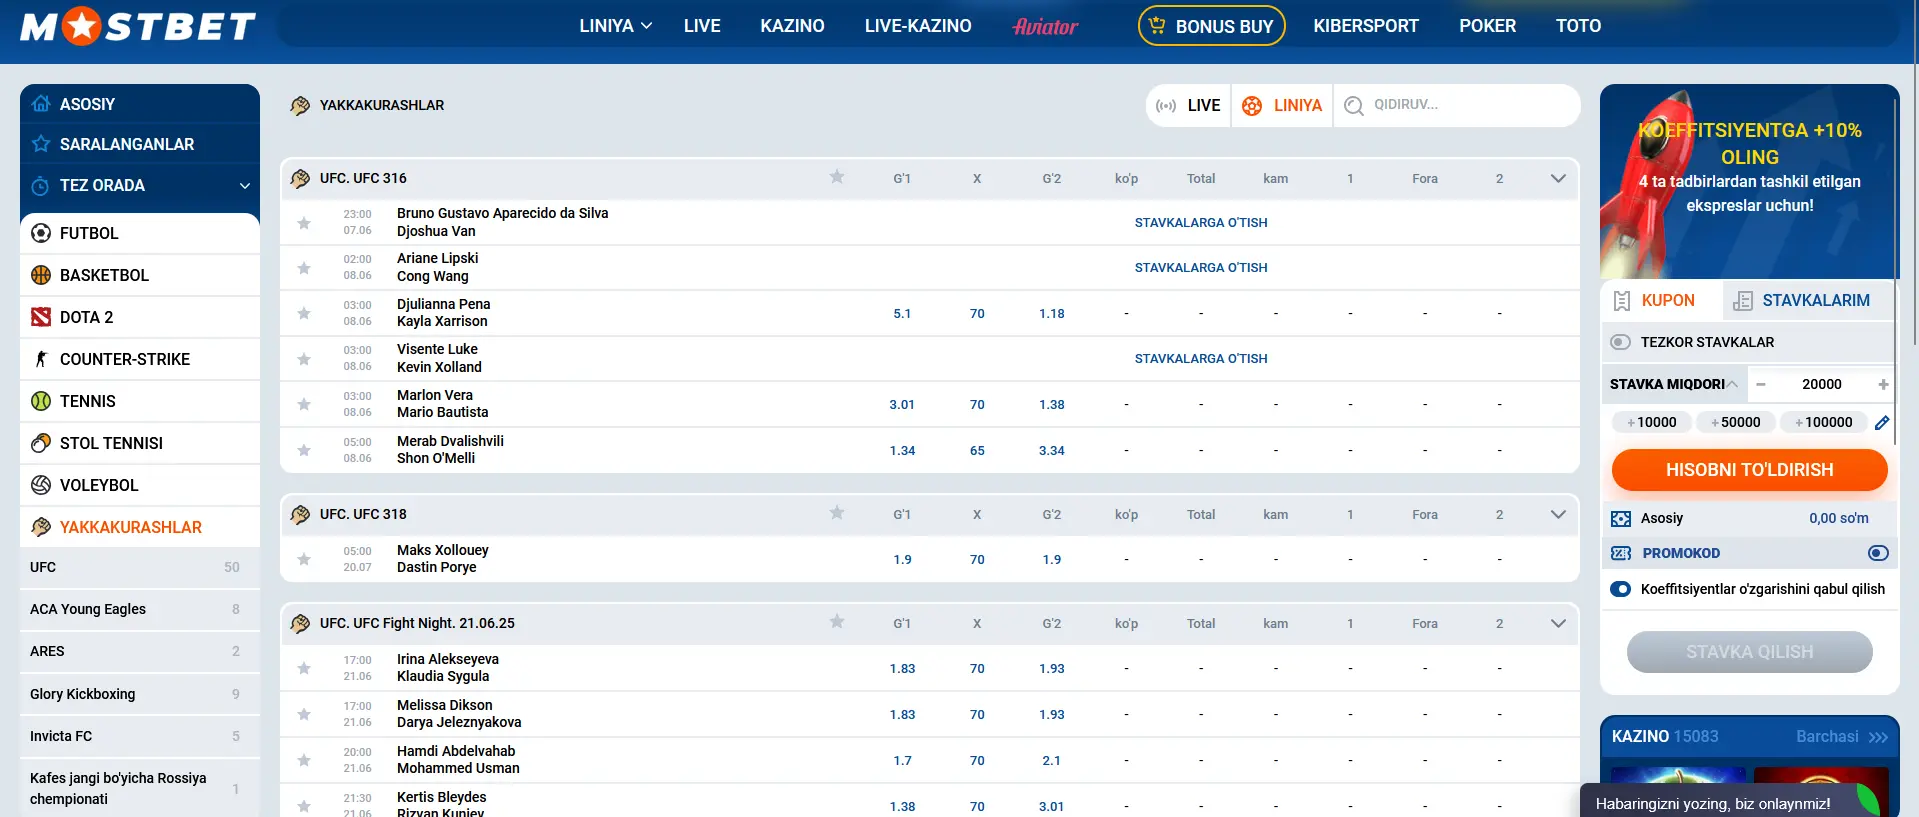Open the LINIYA dropdown in top navigation
1919x817 pixels.
tap(616, 26)
